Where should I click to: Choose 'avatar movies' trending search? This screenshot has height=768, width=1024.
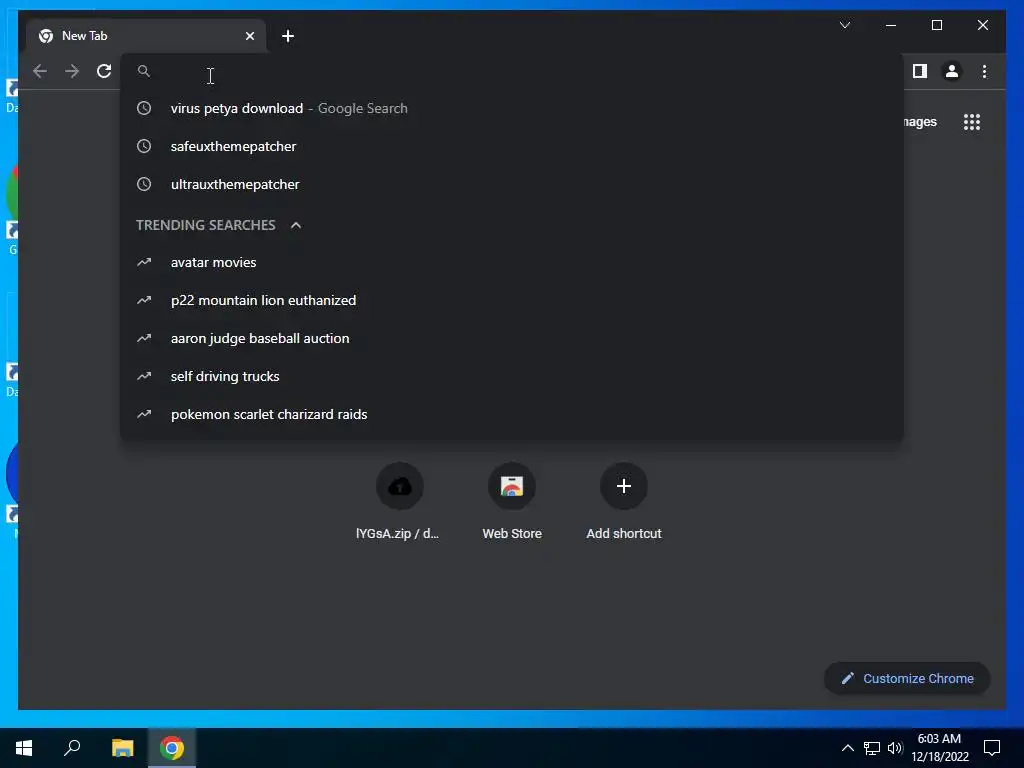click(512, 263)
